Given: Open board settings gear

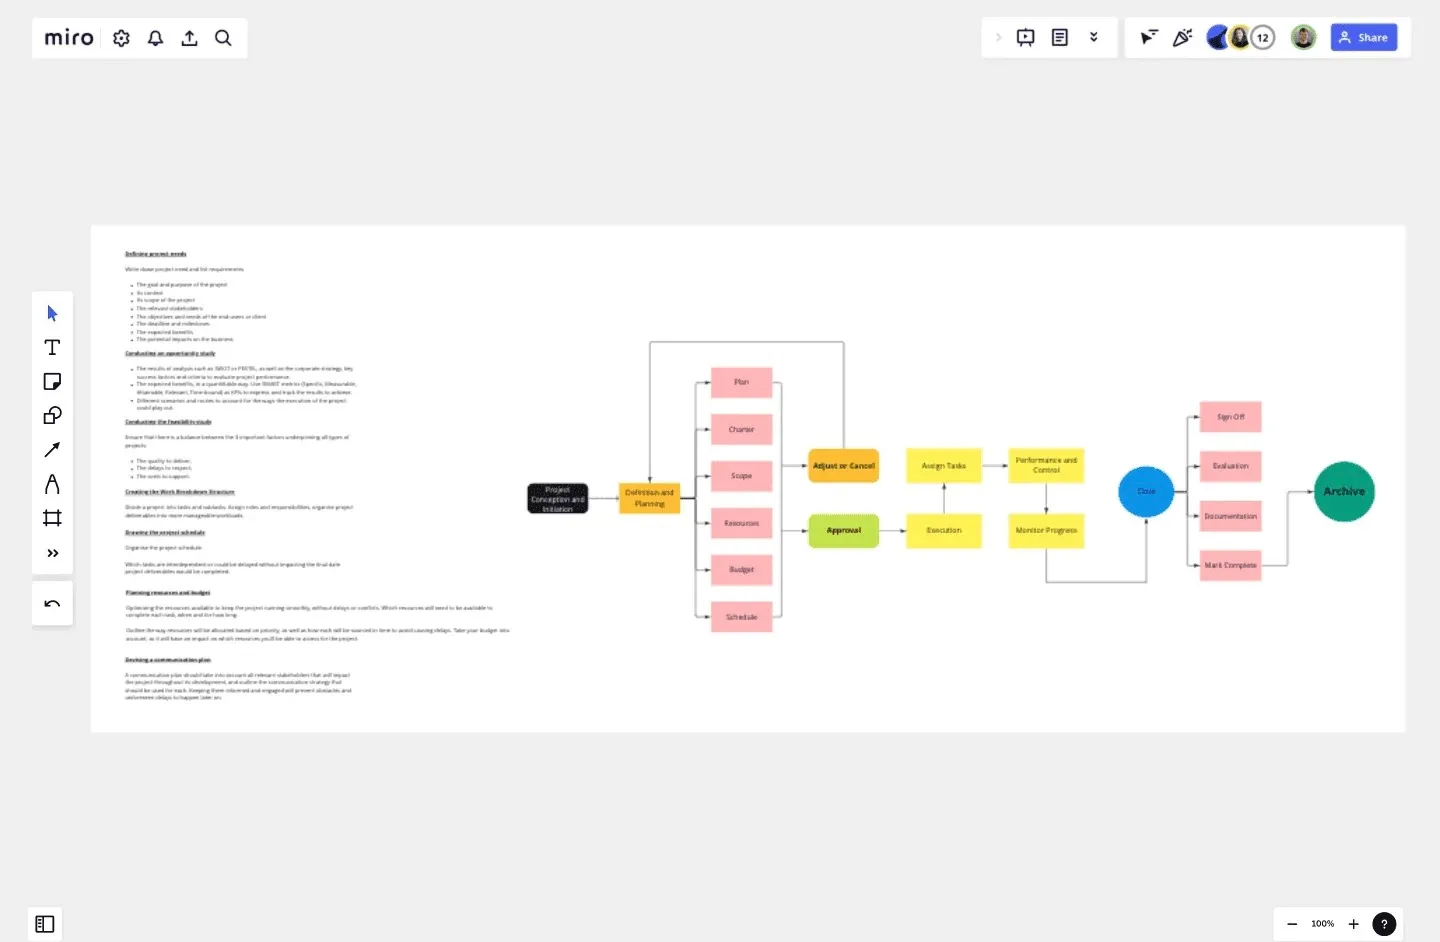Looking at the screenshot, I should coord(121,38).
